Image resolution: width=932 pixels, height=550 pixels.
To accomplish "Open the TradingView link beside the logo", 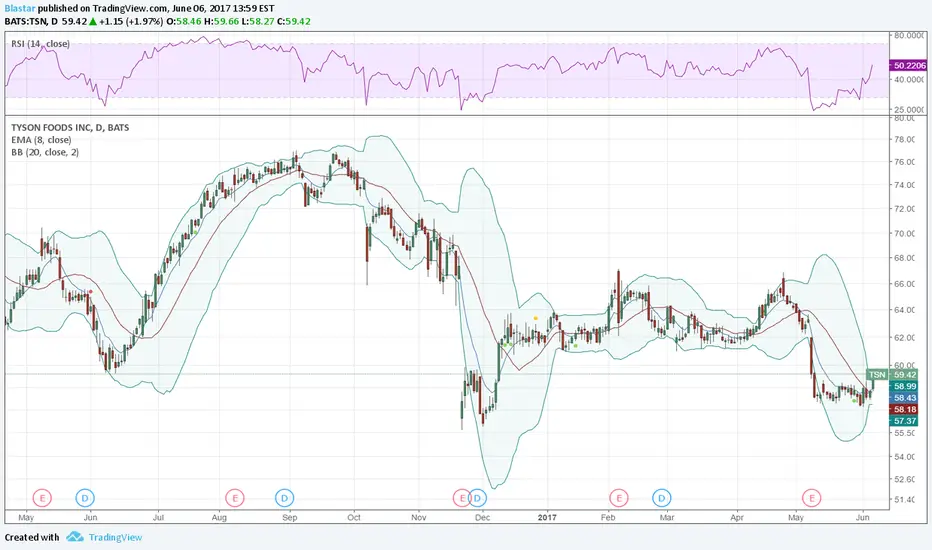I will [115, 538].
